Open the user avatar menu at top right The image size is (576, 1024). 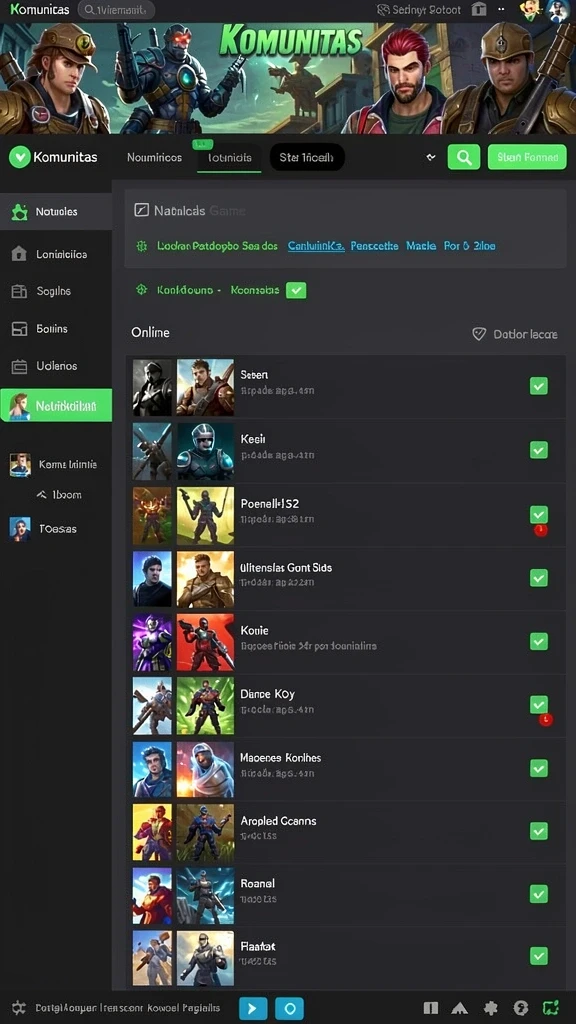[x=558, y=10]
